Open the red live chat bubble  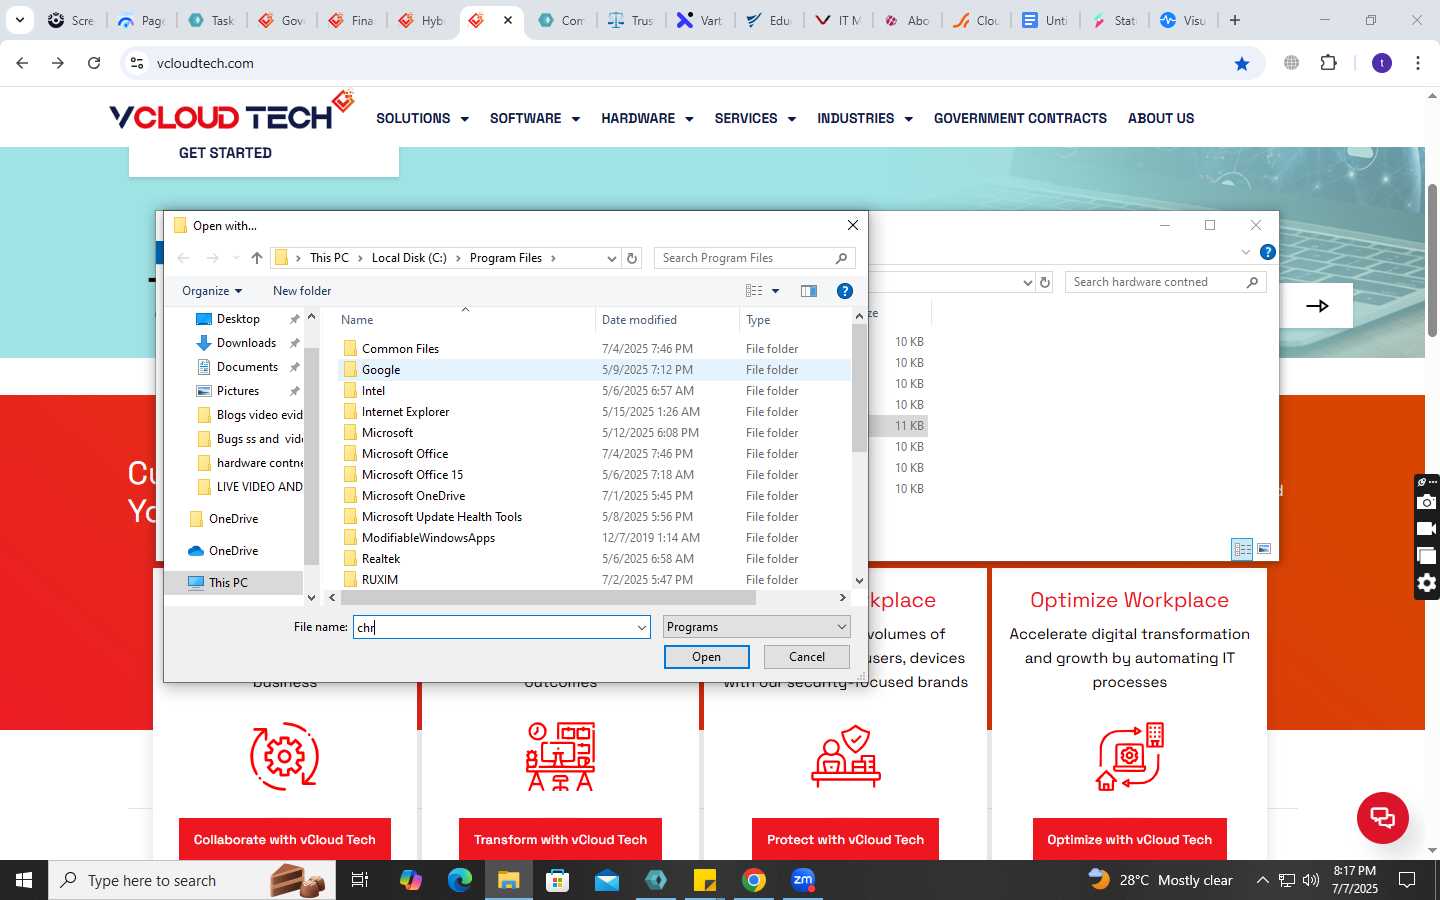coord(1383,817)
